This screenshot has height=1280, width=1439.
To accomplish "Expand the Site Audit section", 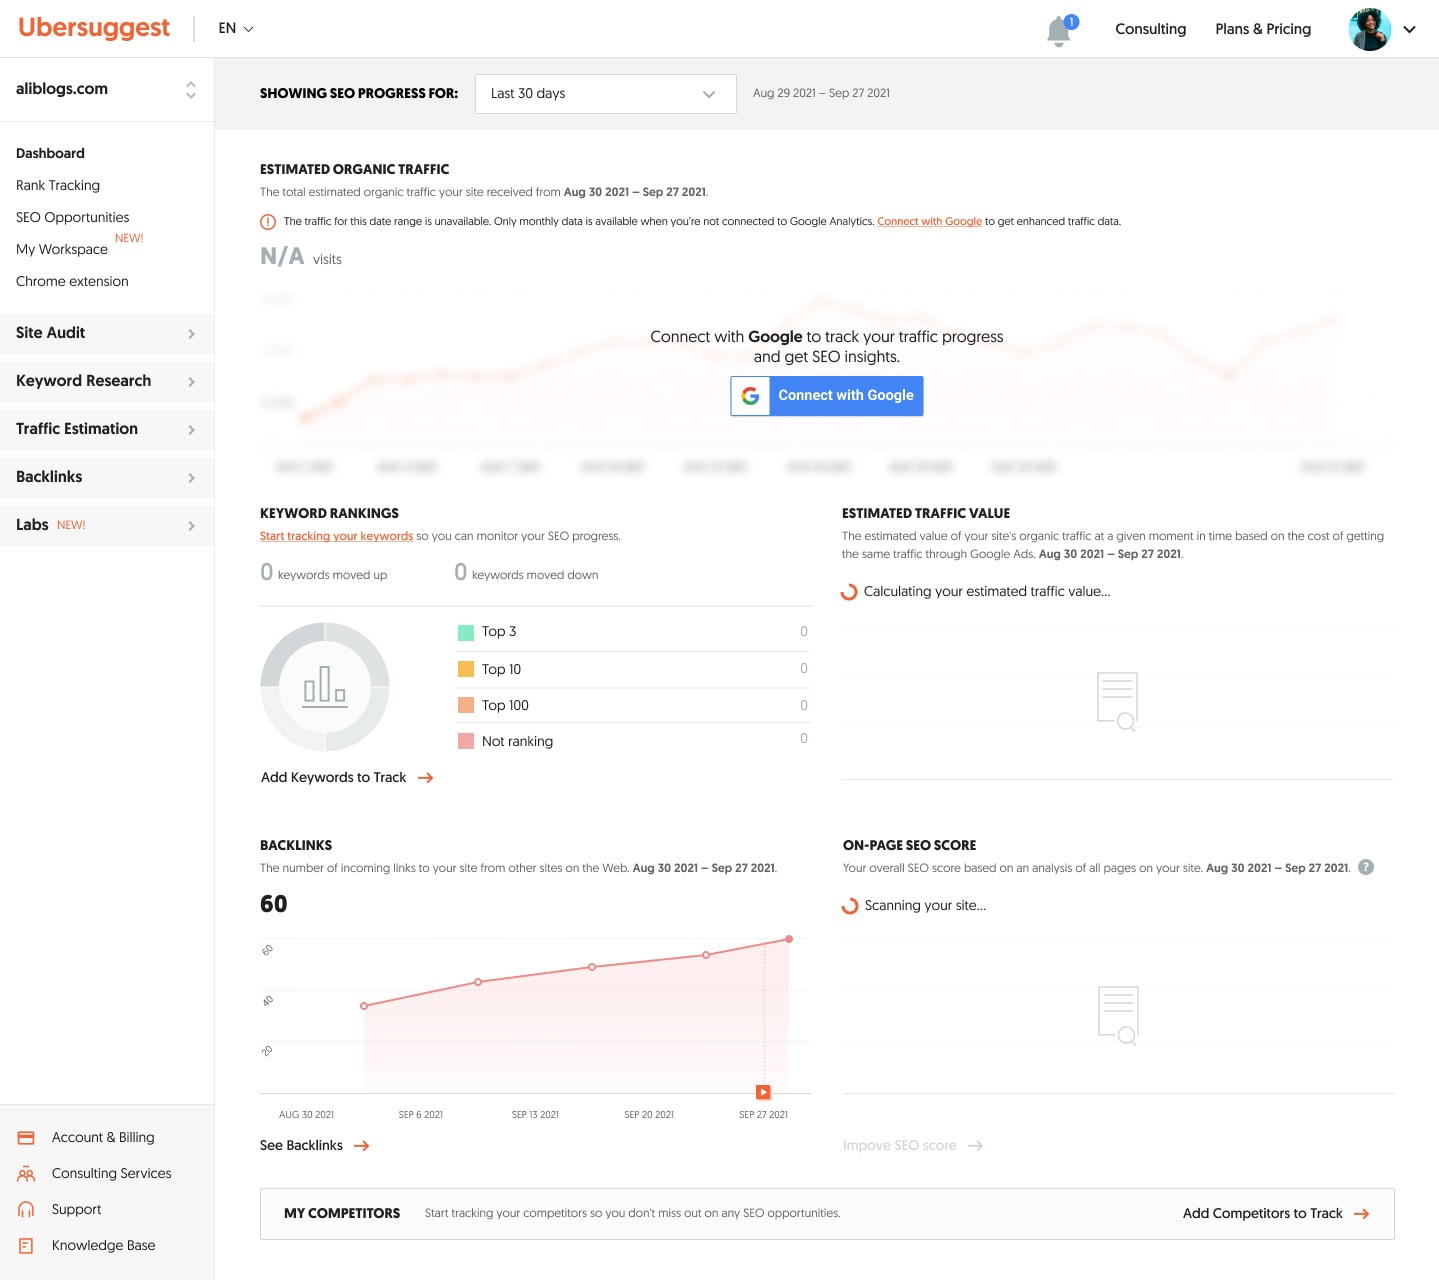I will click(x=107, y=334).
